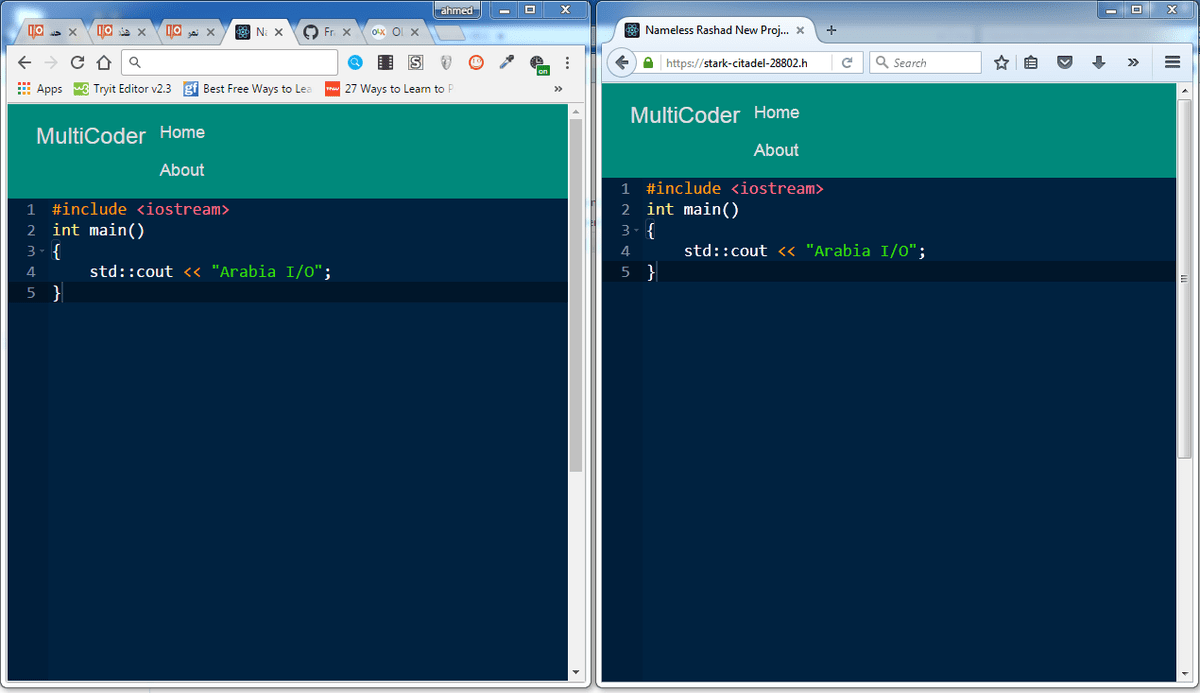This screenshot has height=693, width=1200.
Task: Reload the page in Chrome
Action: pos(77,62)
